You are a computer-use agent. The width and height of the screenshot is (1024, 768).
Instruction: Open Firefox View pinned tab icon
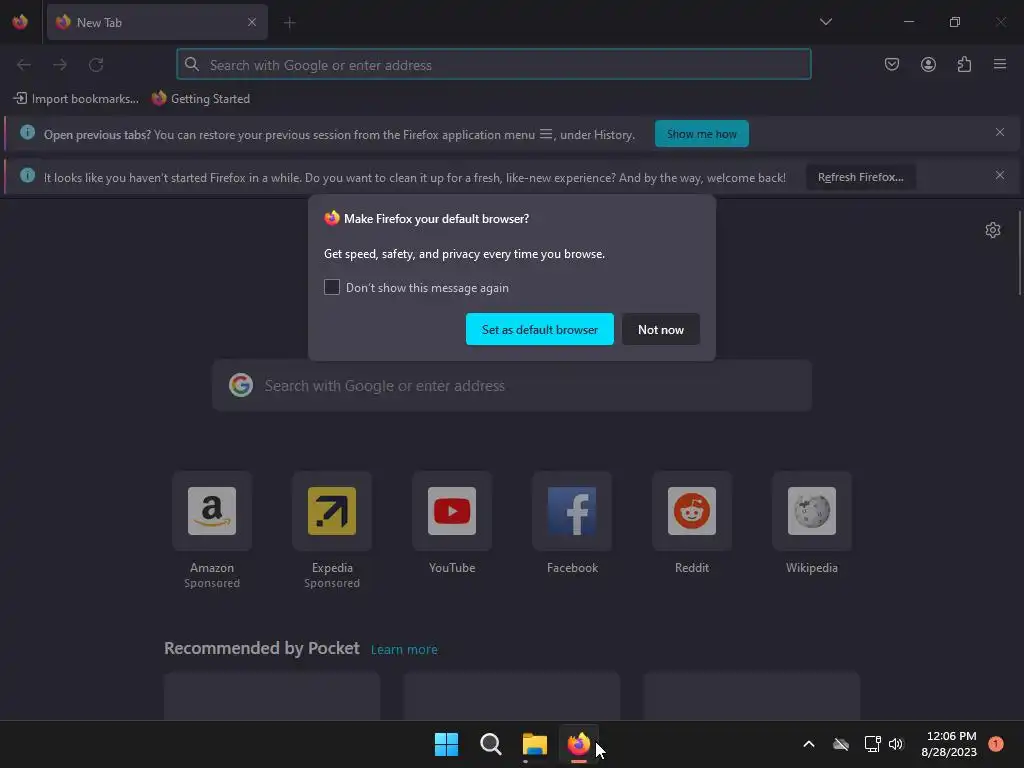coord(20,22)
